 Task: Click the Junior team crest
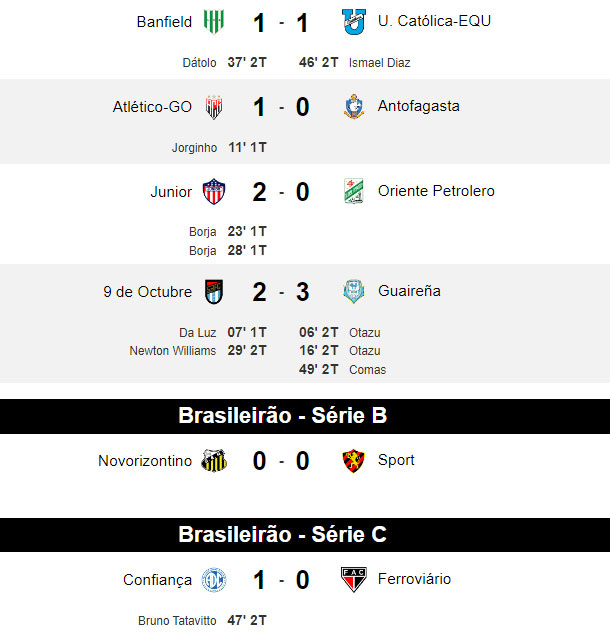point(214,191)
